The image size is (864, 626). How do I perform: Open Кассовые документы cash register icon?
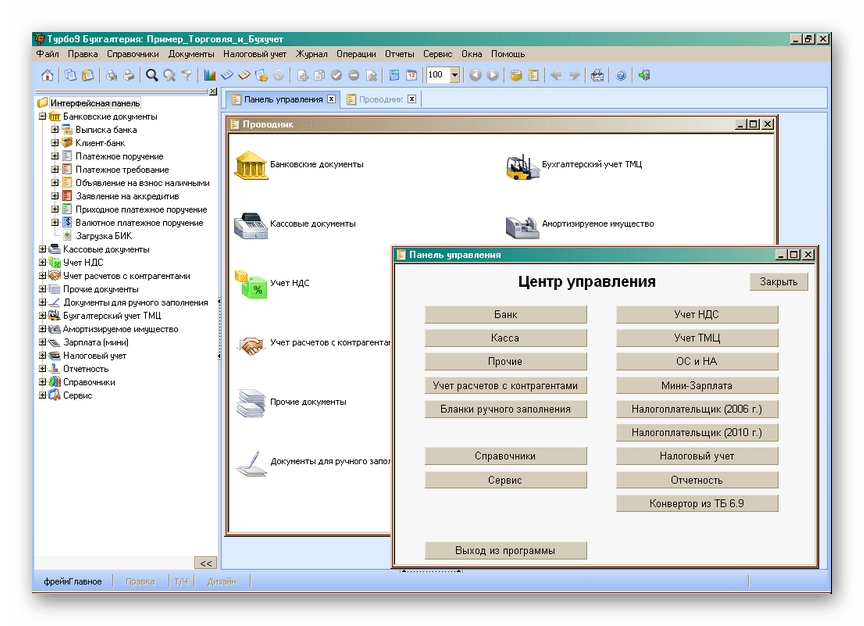coord(251,225)
